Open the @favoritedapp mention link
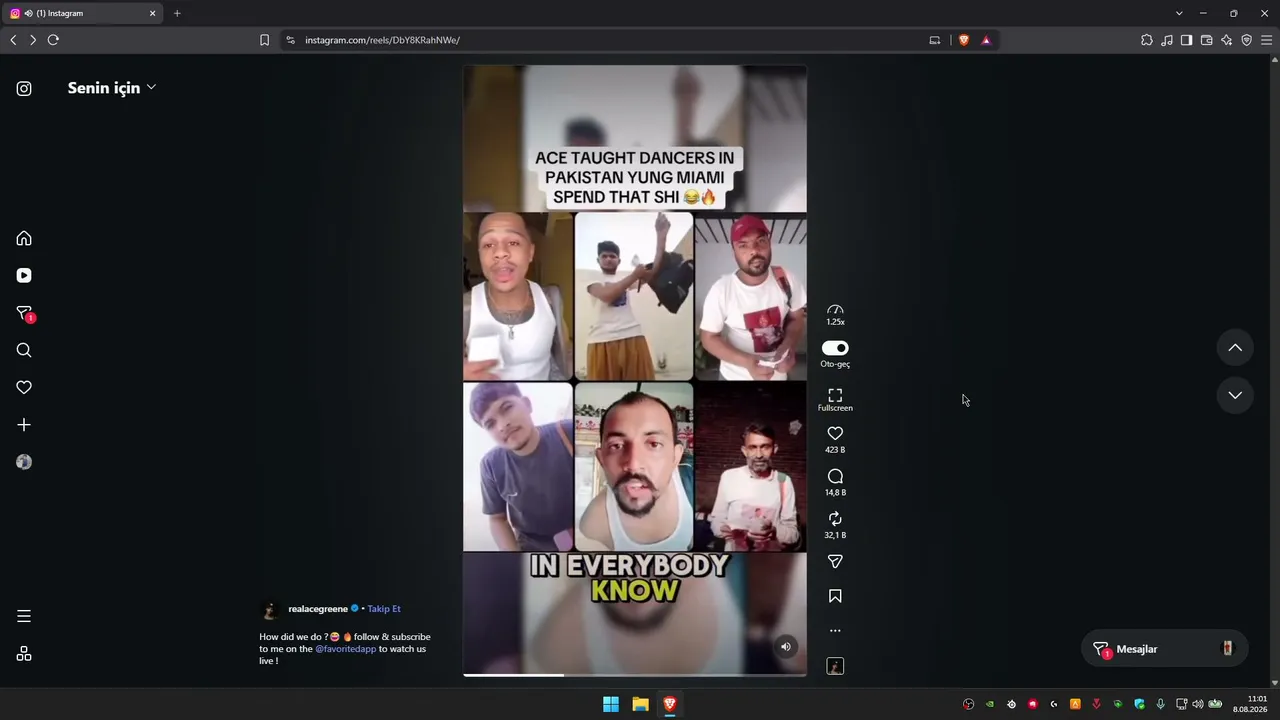Screen dimensions: 1280x720 point(346,649)
